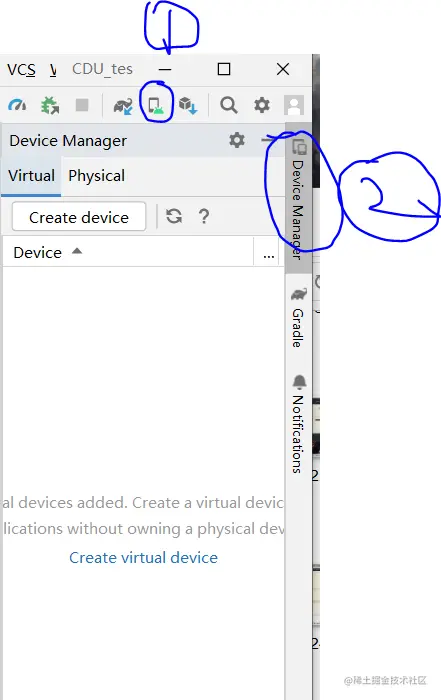Open the column options ellipsis
Viewport: 441px width, 700px height.
tap(268, 254)
